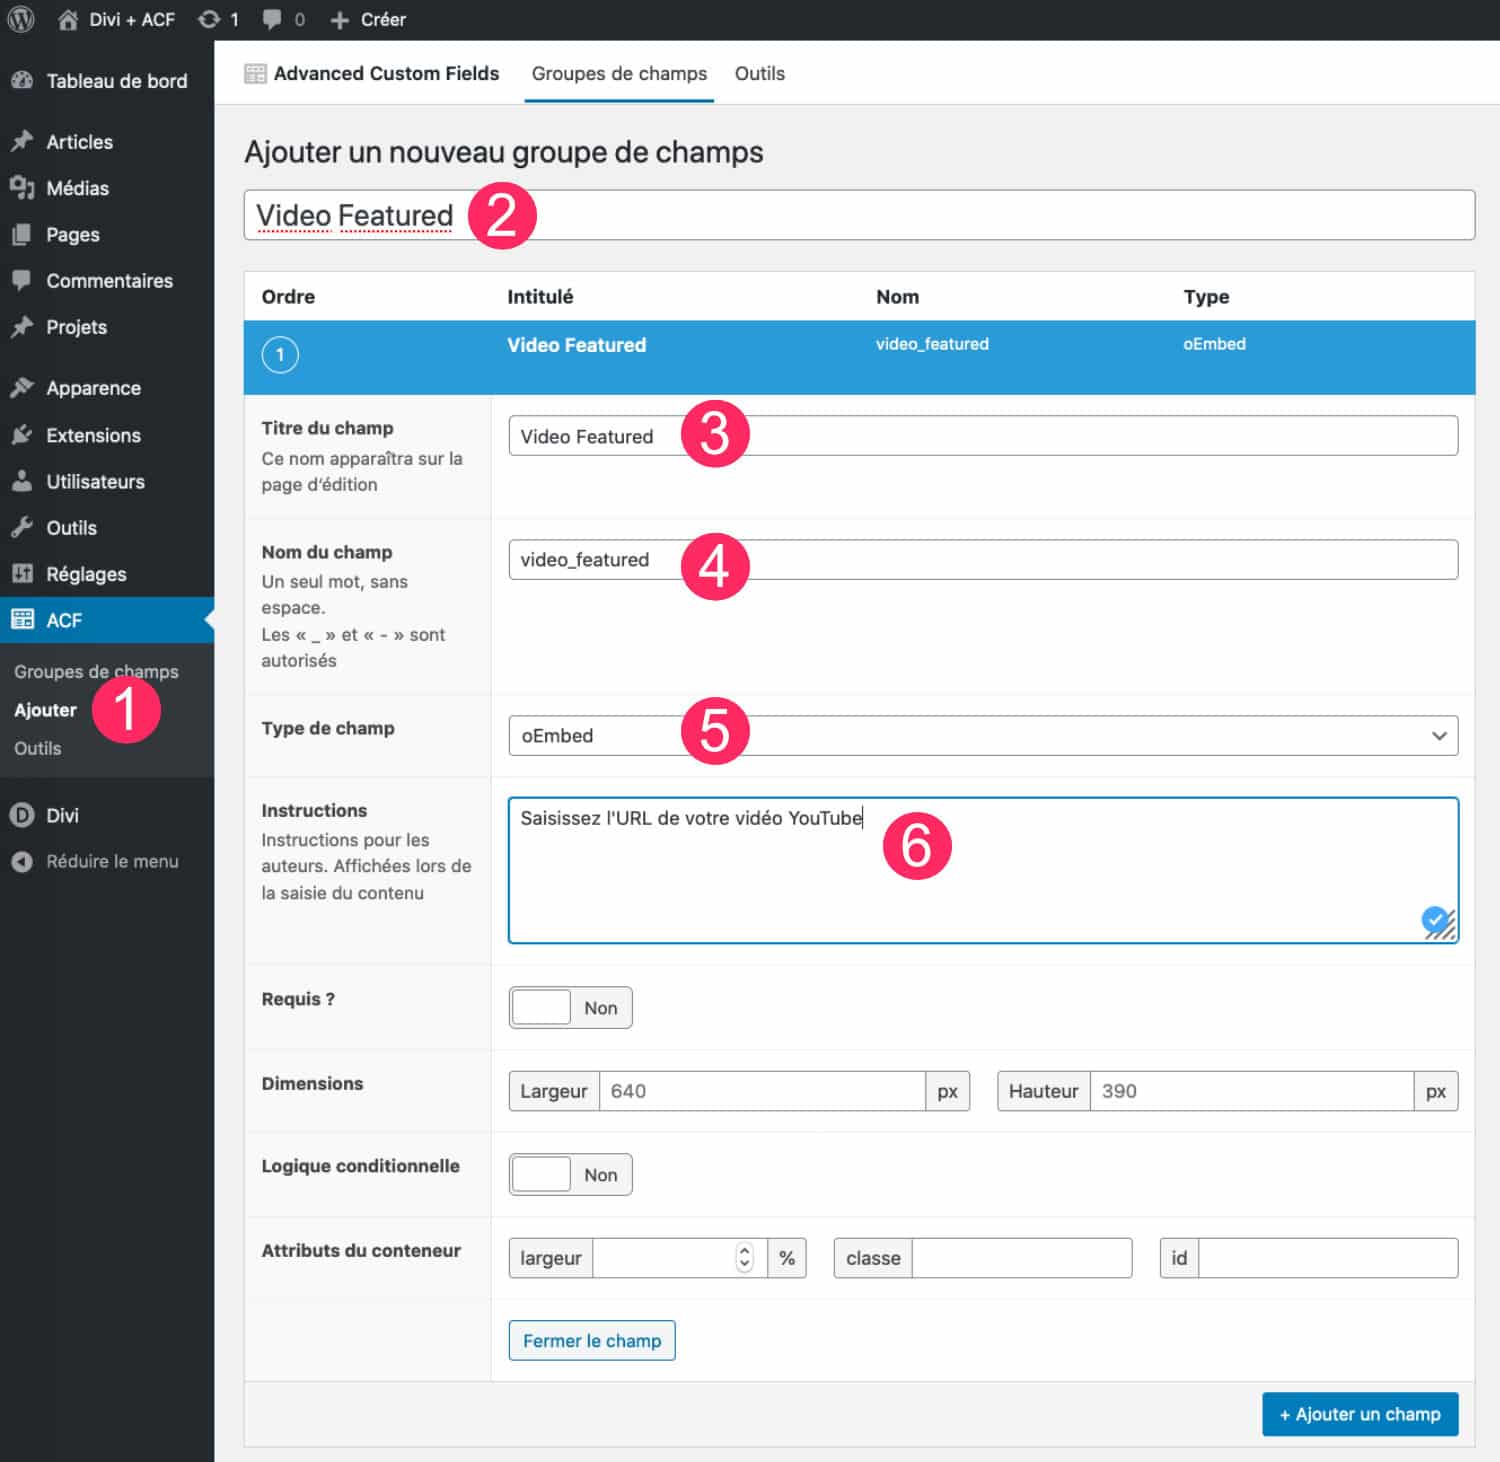Click the Réduire le menu collapse icon
1500x1462 pixels.
[x=22, y=861]
